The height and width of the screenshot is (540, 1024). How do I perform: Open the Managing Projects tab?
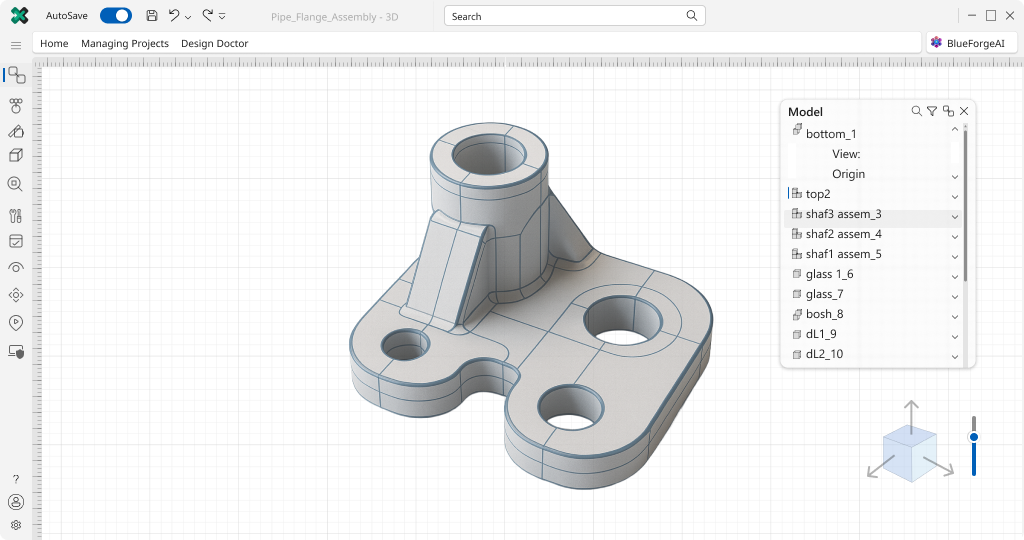[125, 44]
